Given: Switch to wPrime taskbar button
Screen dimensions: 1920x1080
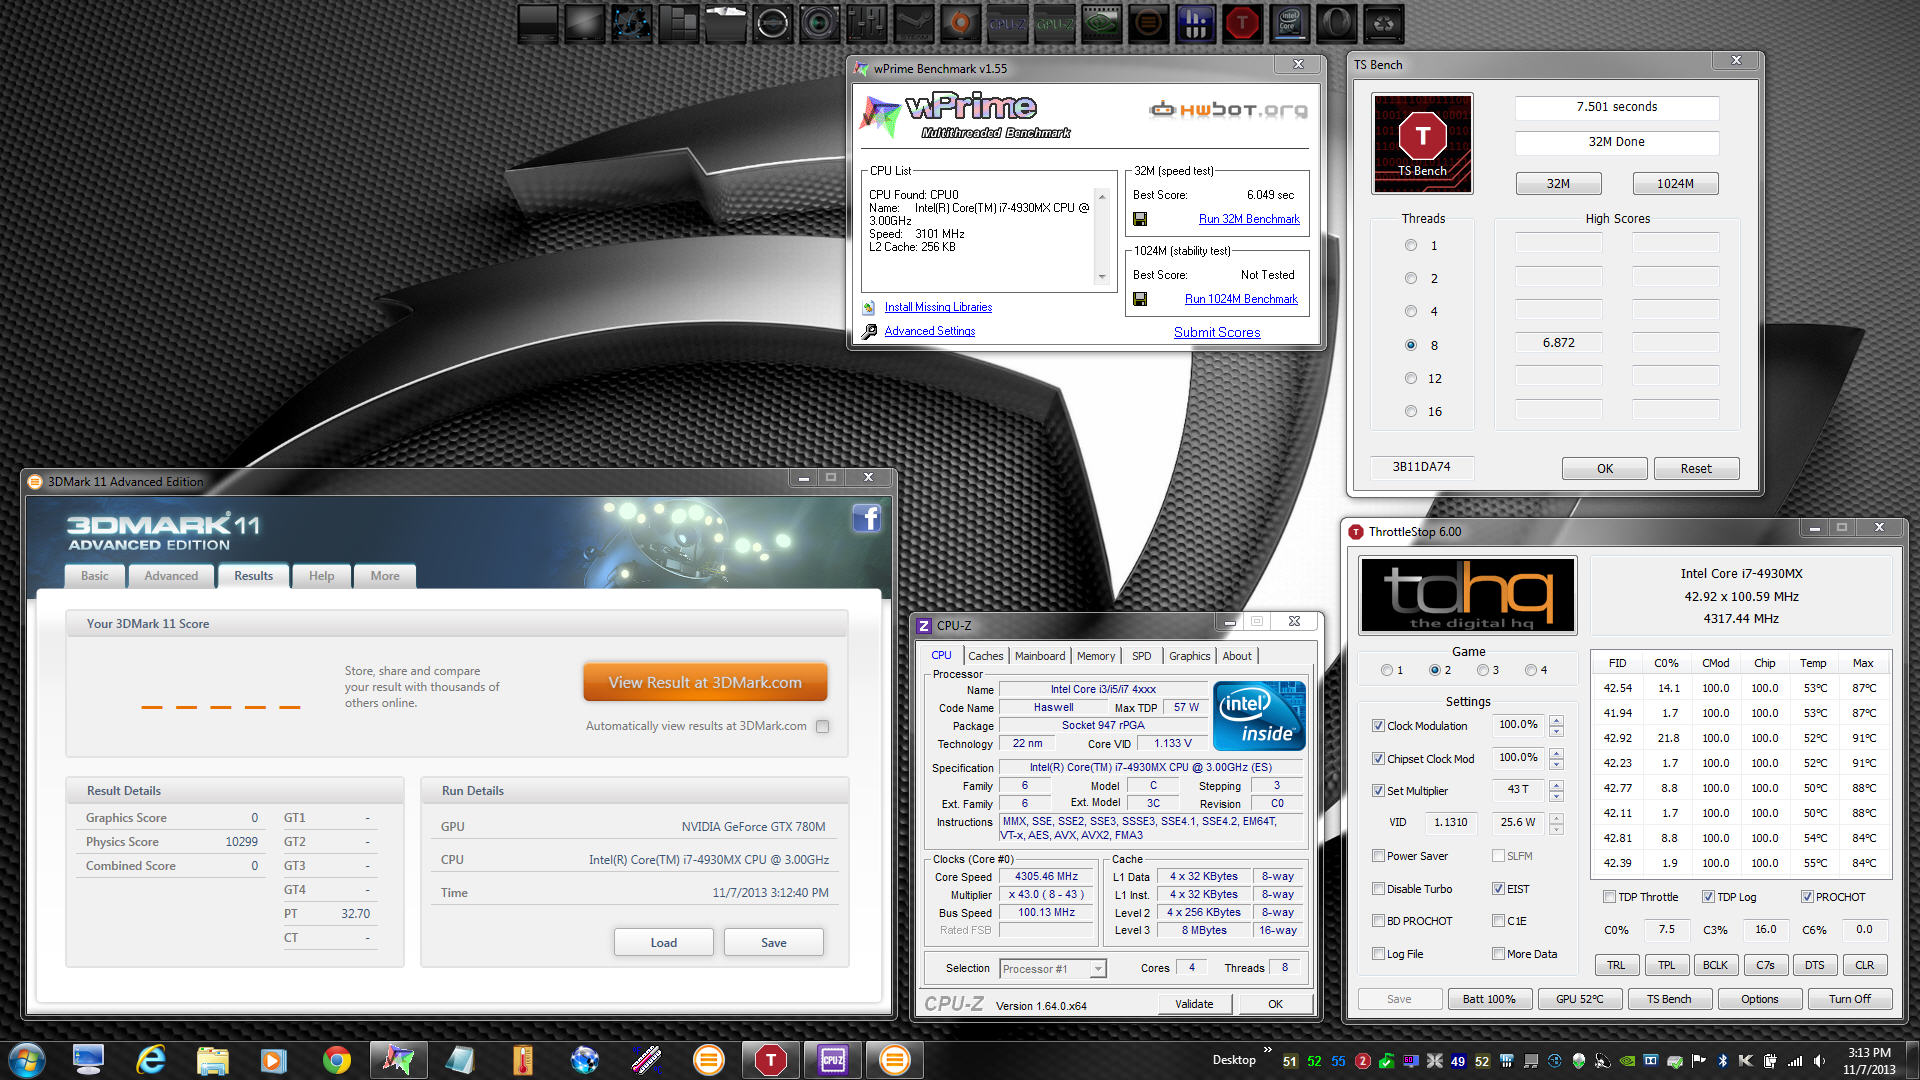Looking at the screenshot, I should pyautogui.click(x=398, y=1059).
